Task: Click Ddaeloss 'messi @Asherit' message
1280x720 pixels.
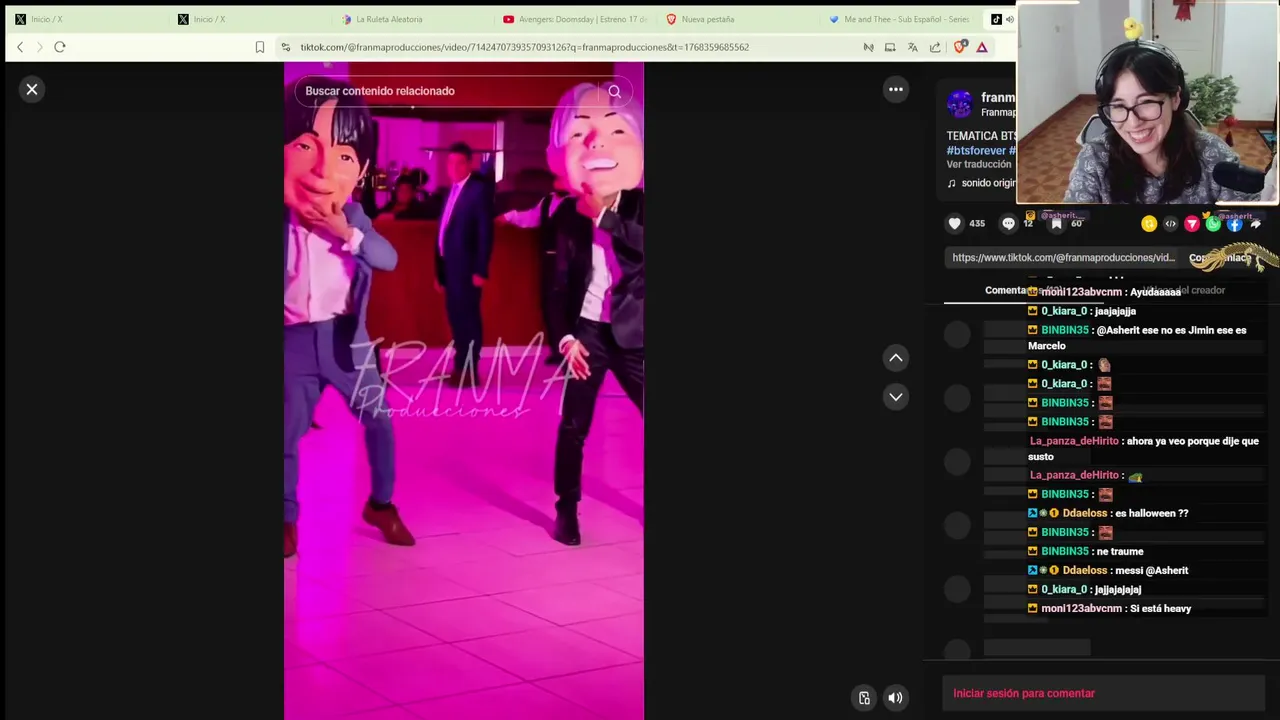Action: 1108,571
